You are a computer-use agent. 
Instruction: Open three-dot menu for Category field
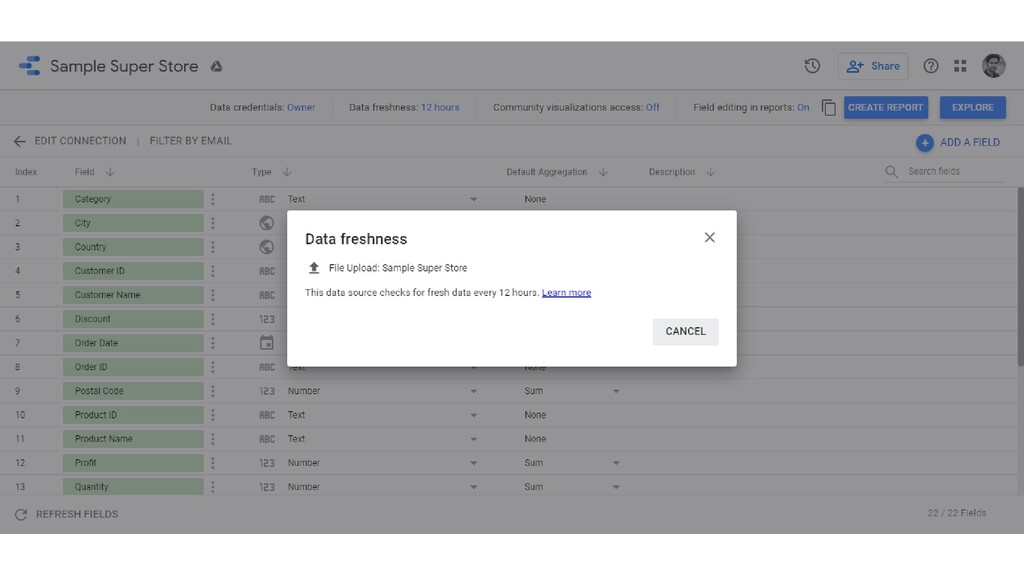point(212,199)
